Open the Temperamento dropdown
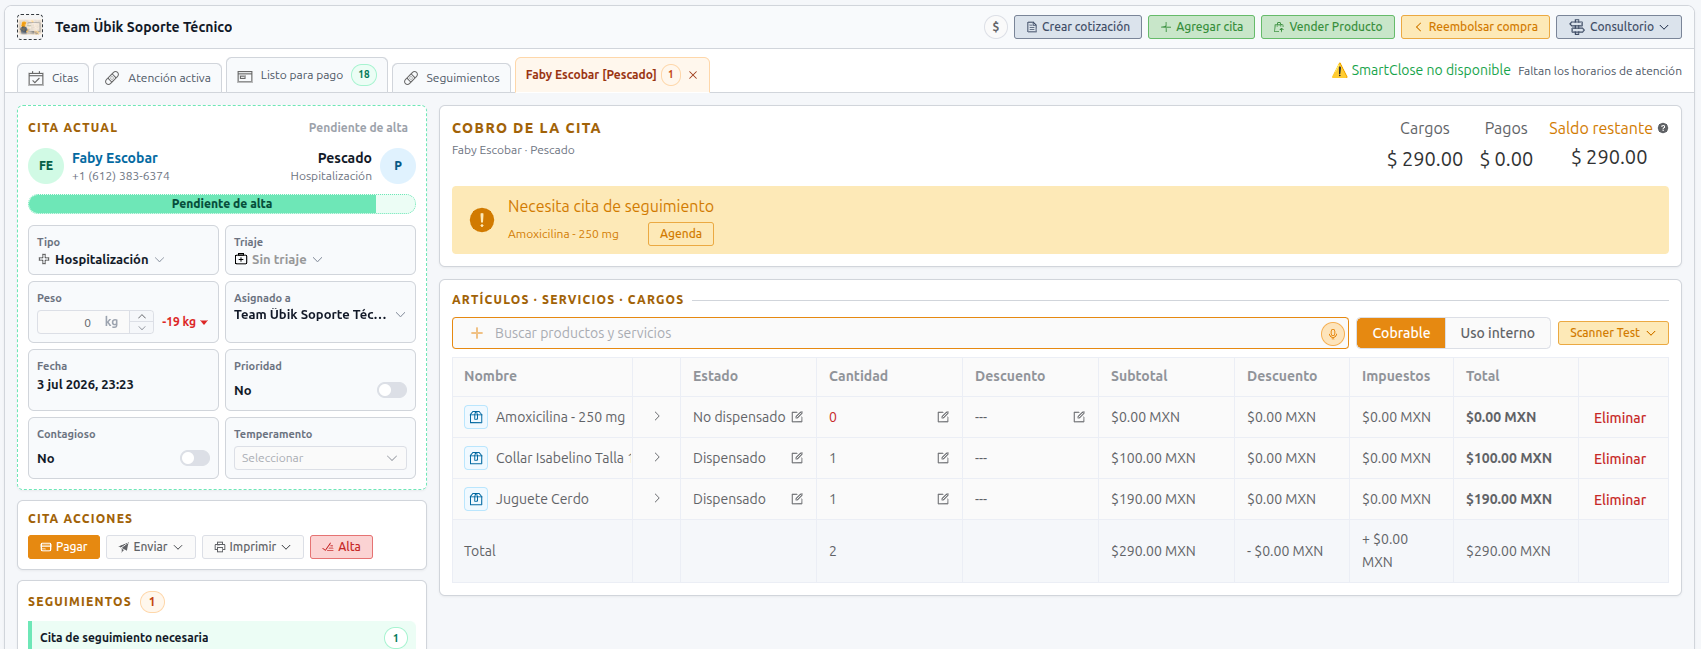Screen dimensions: 1701x649 [x=320, y=458]
